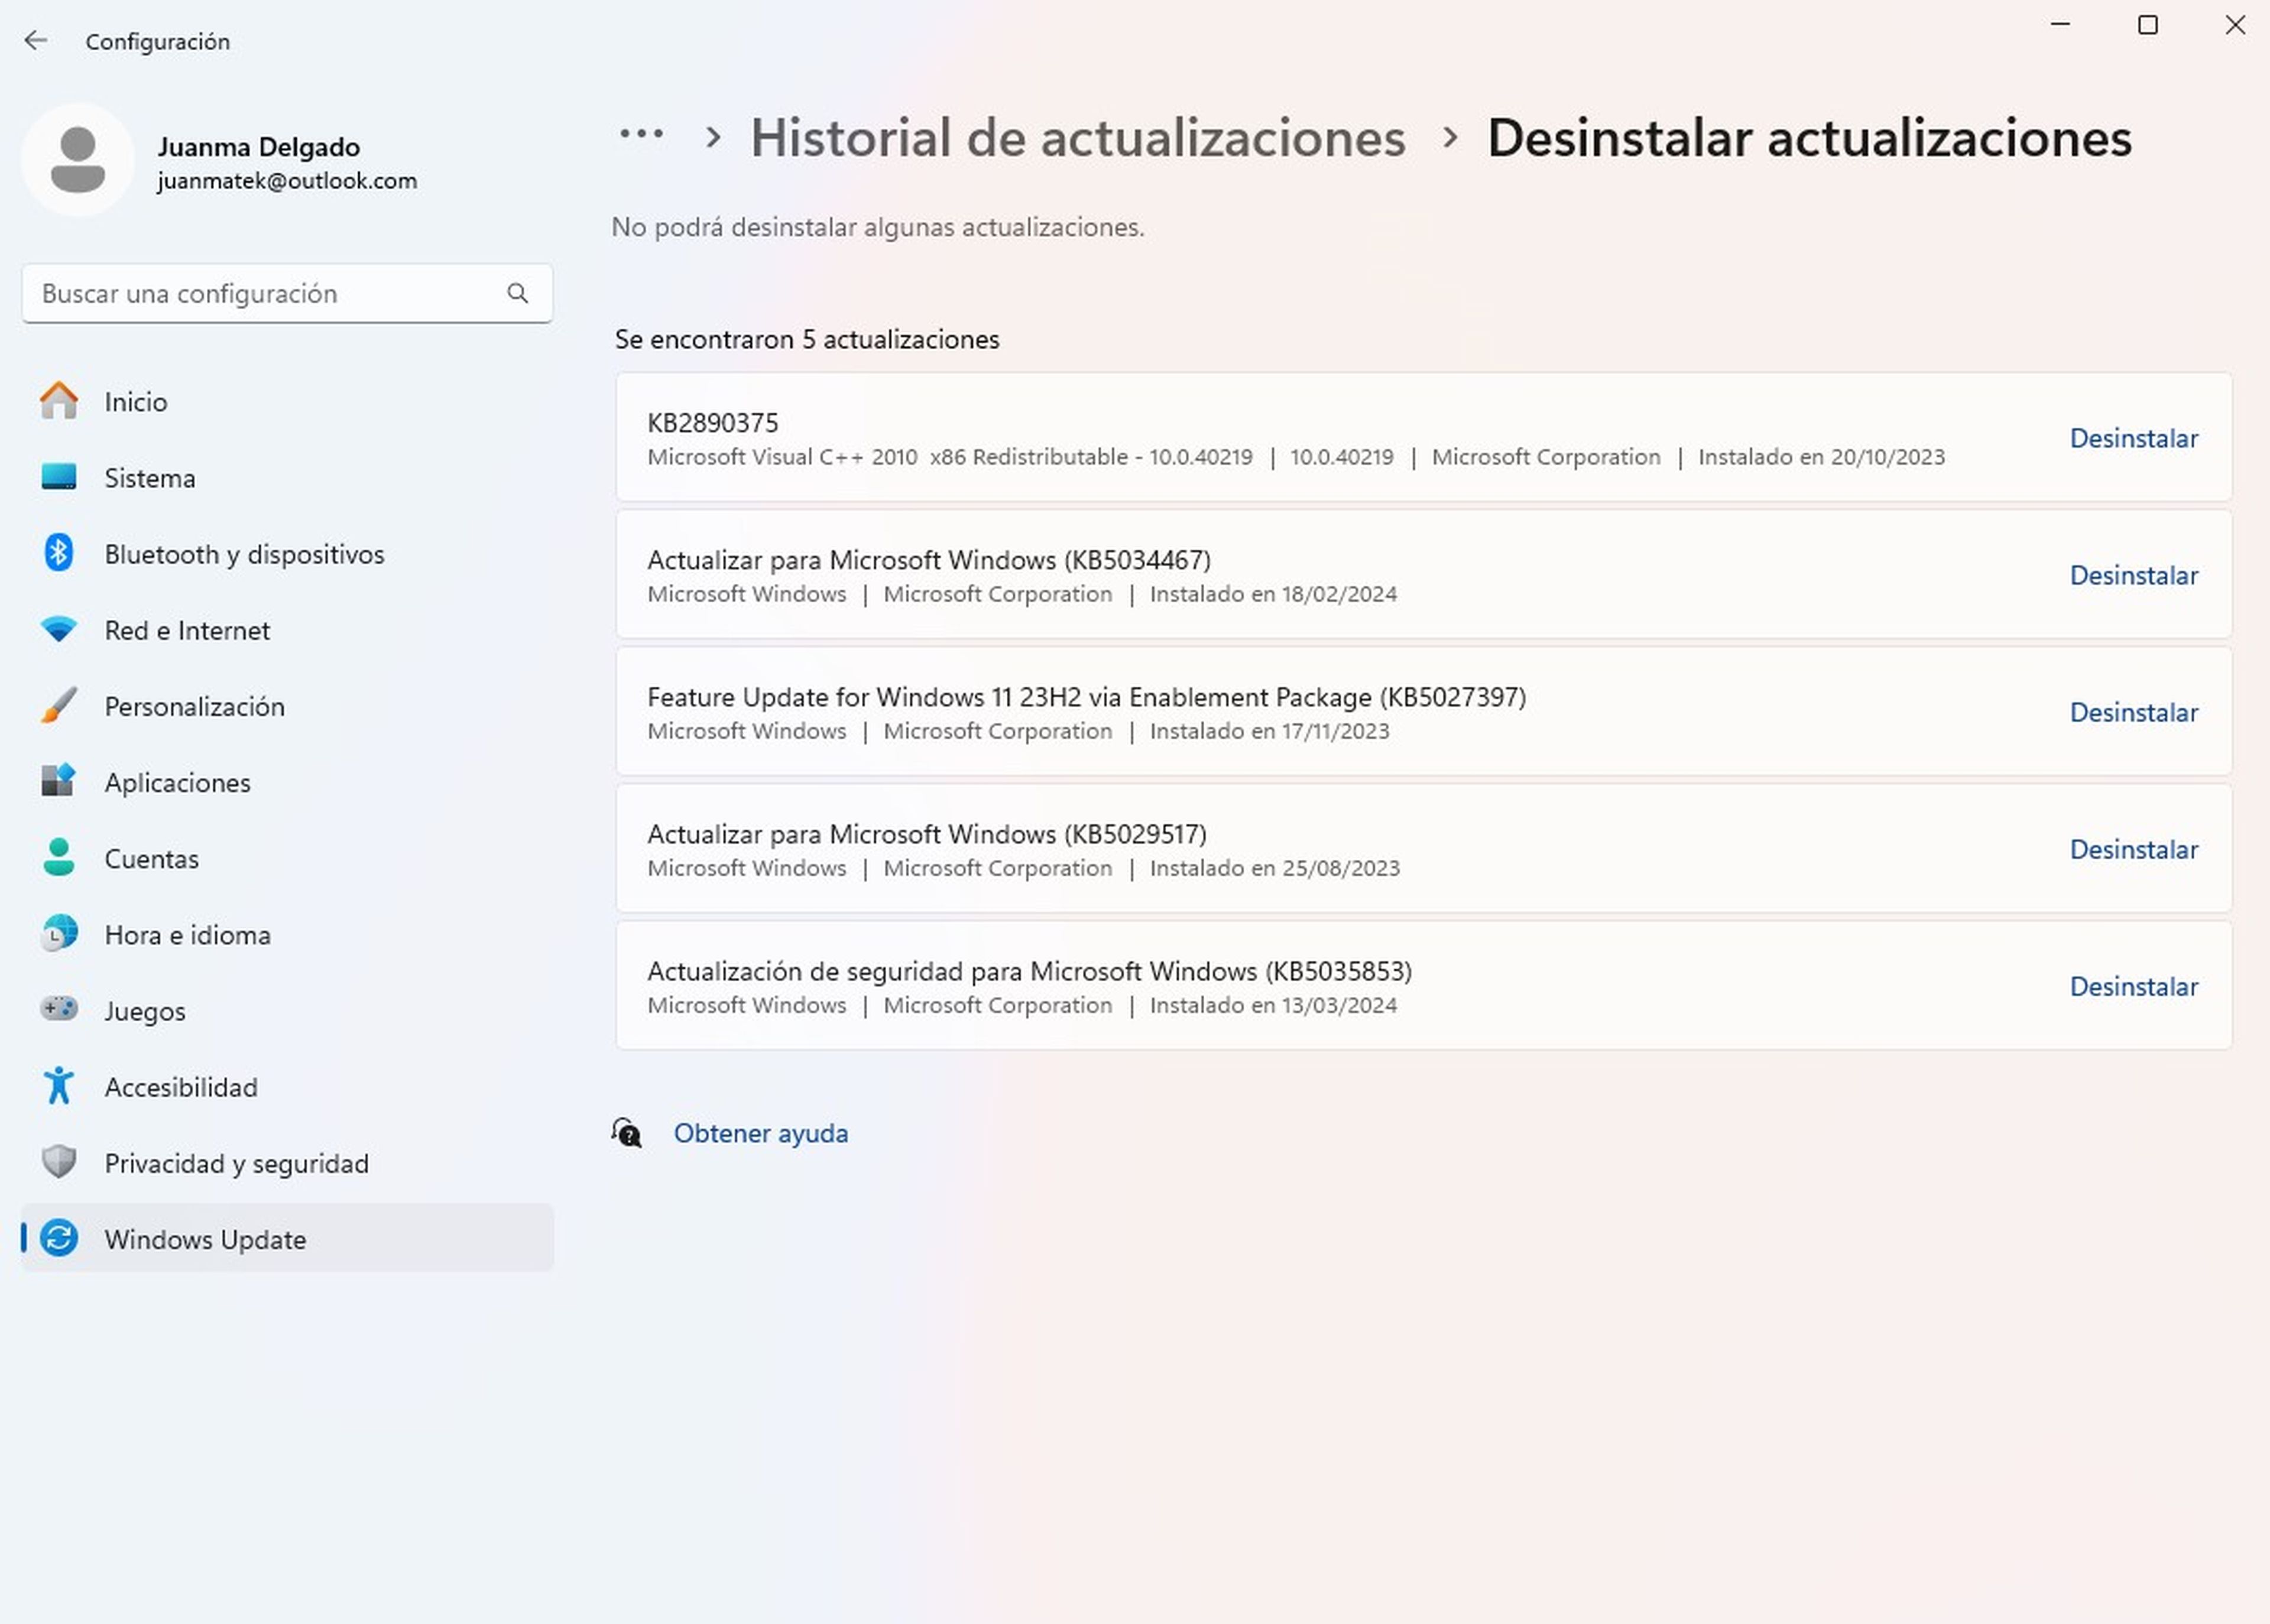Screen dimensions: 2270x1624
Task: Click the Privacidad y seguridad shield icon
Action: [59, 1162]
